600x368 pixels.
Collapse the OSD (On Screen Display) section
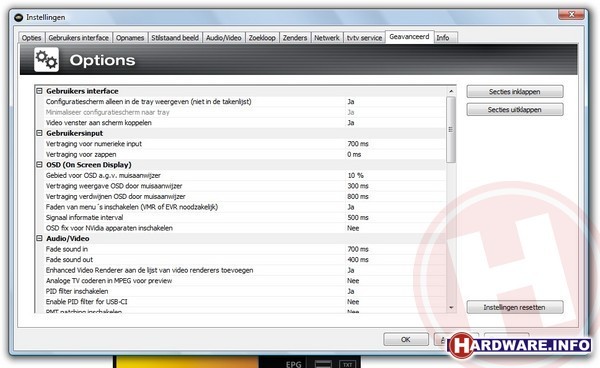[x=39, y=164]
